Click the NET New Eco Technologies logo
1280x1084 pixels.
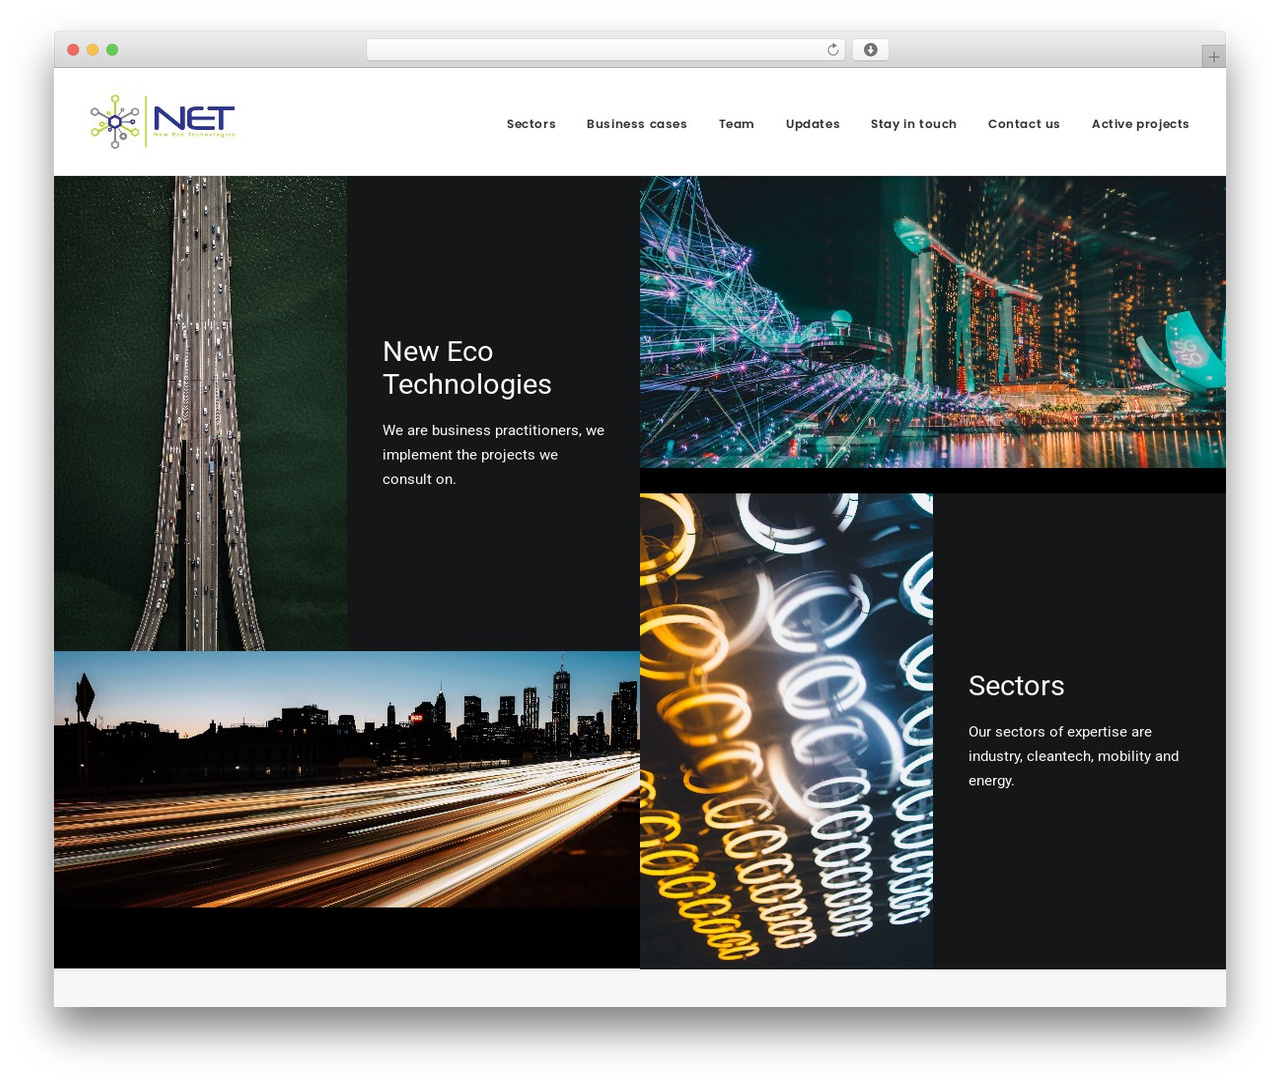tap(163, 122)
